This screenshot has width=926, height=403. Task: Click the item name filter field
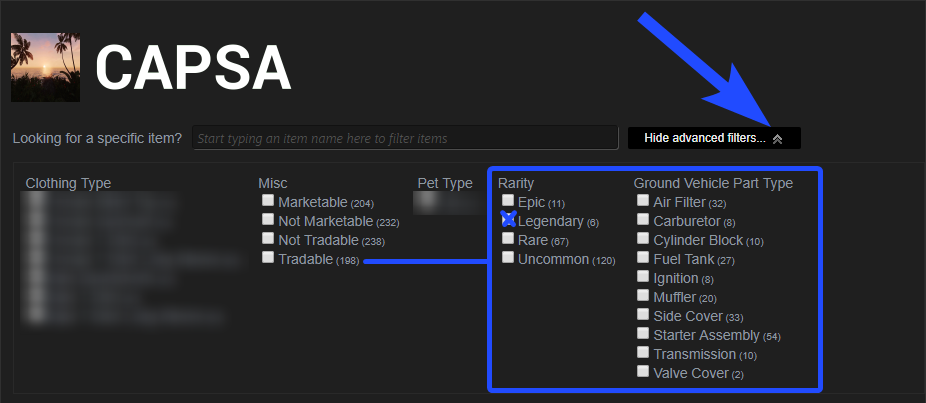[x=405, y=138]
